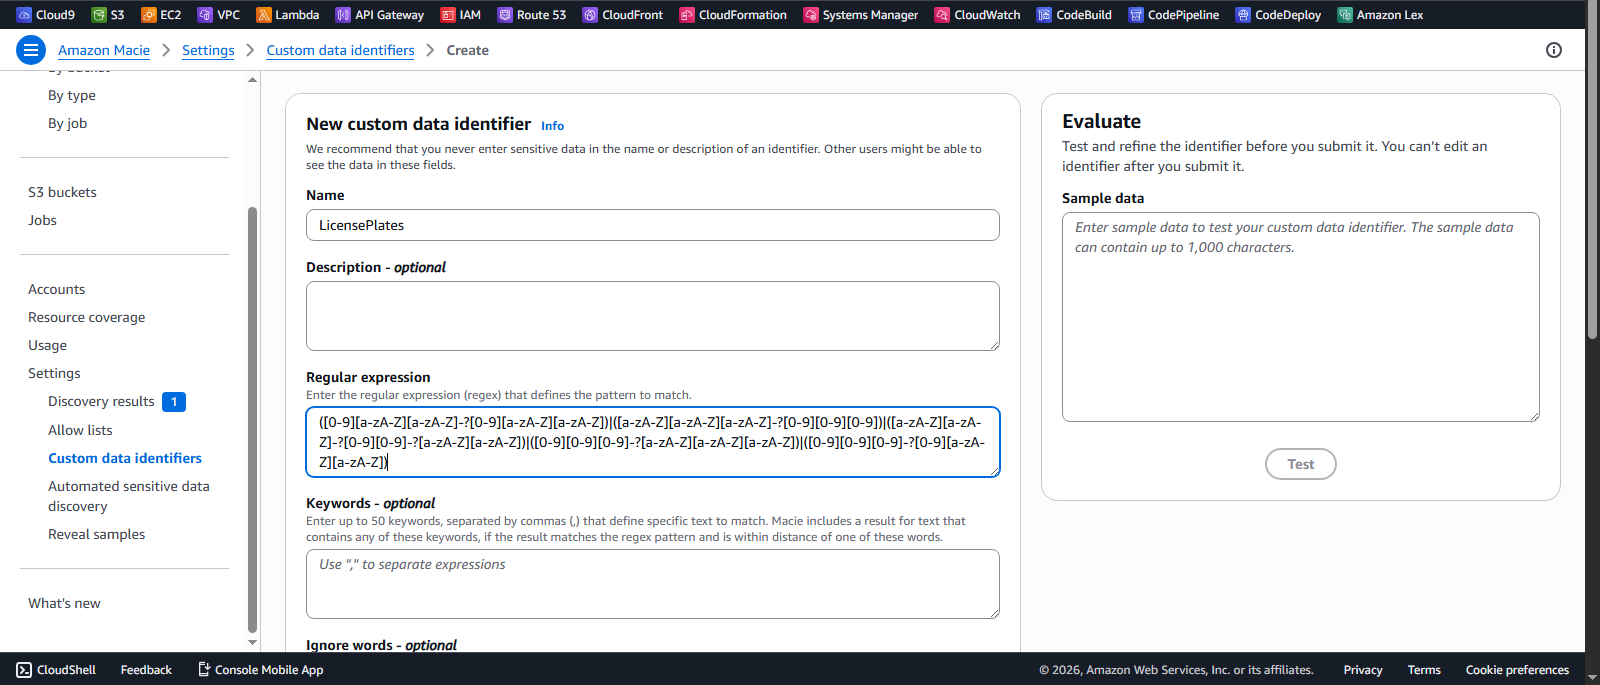Viewport: 1600px width, 685px height.
Task: Open Jobs in the sidebar
Action: 42,220
